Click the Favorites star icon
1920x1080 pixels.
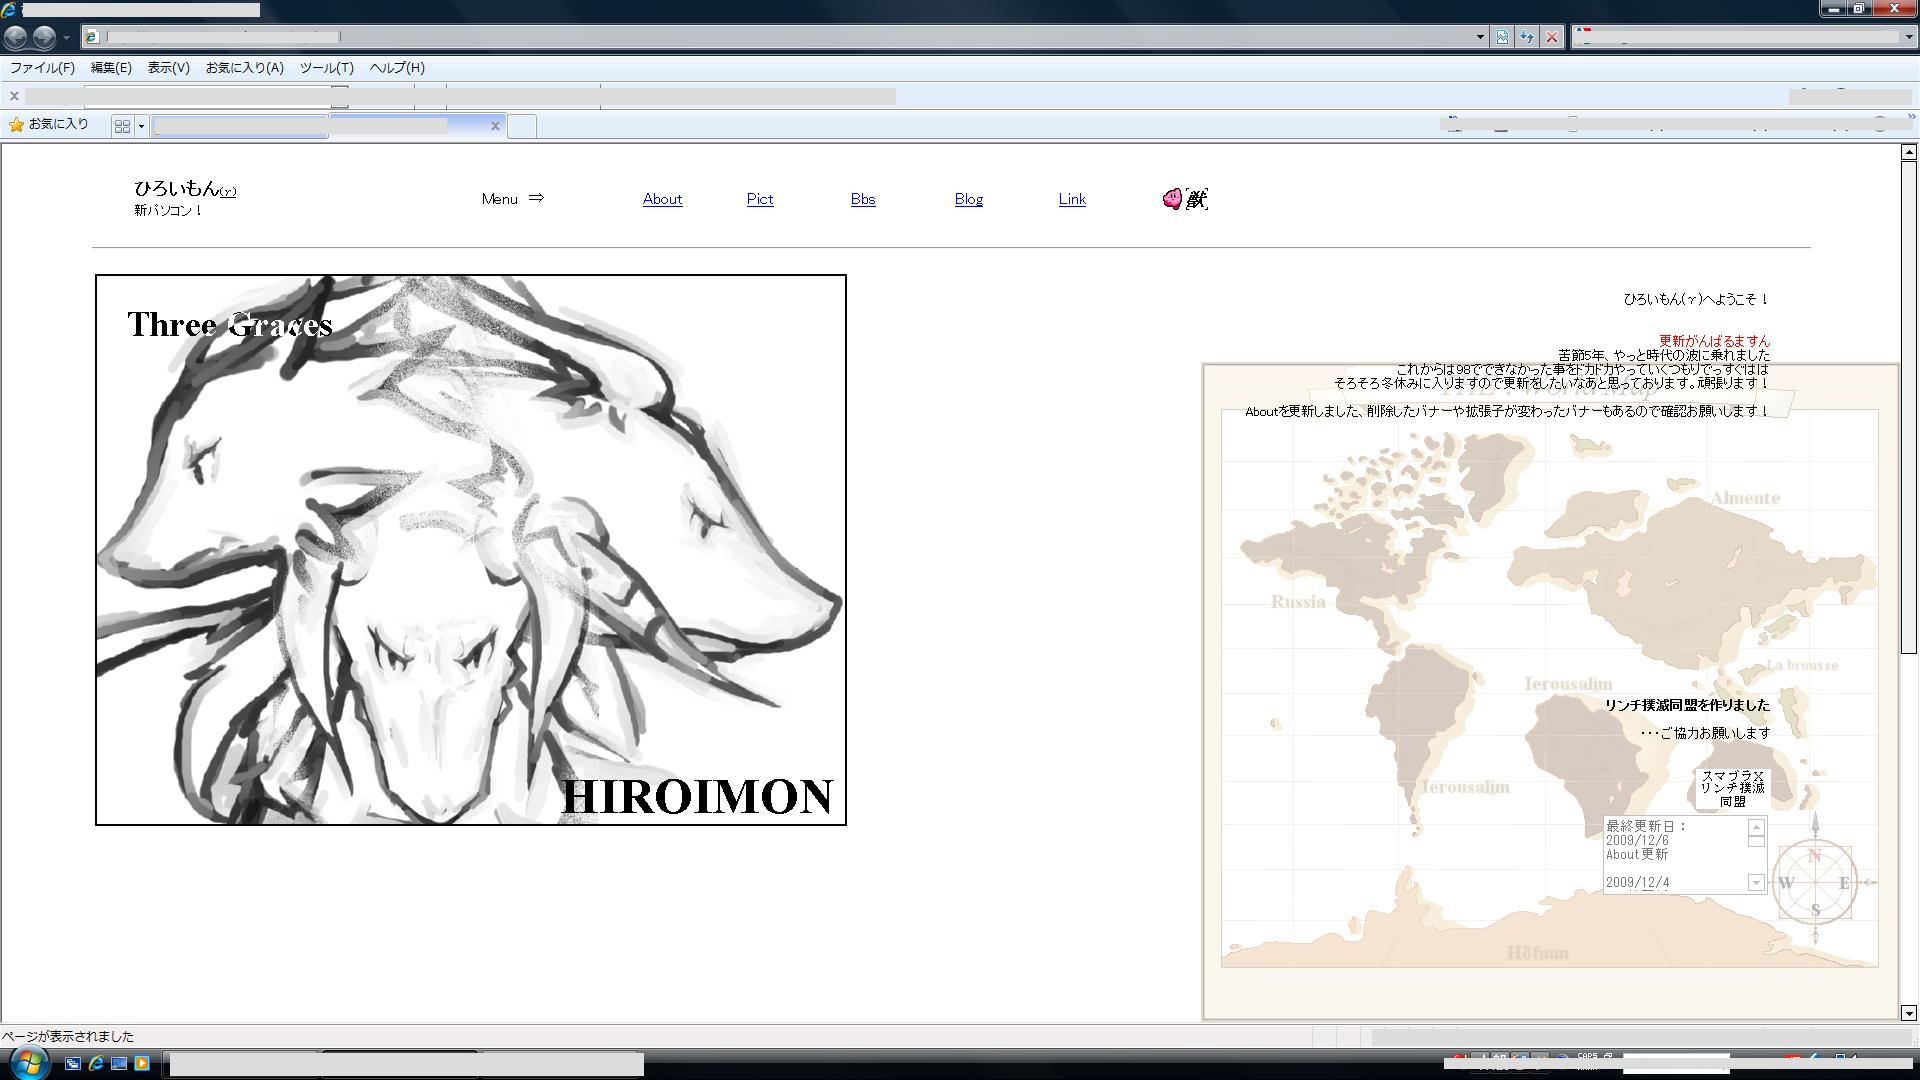coord(17,125)
